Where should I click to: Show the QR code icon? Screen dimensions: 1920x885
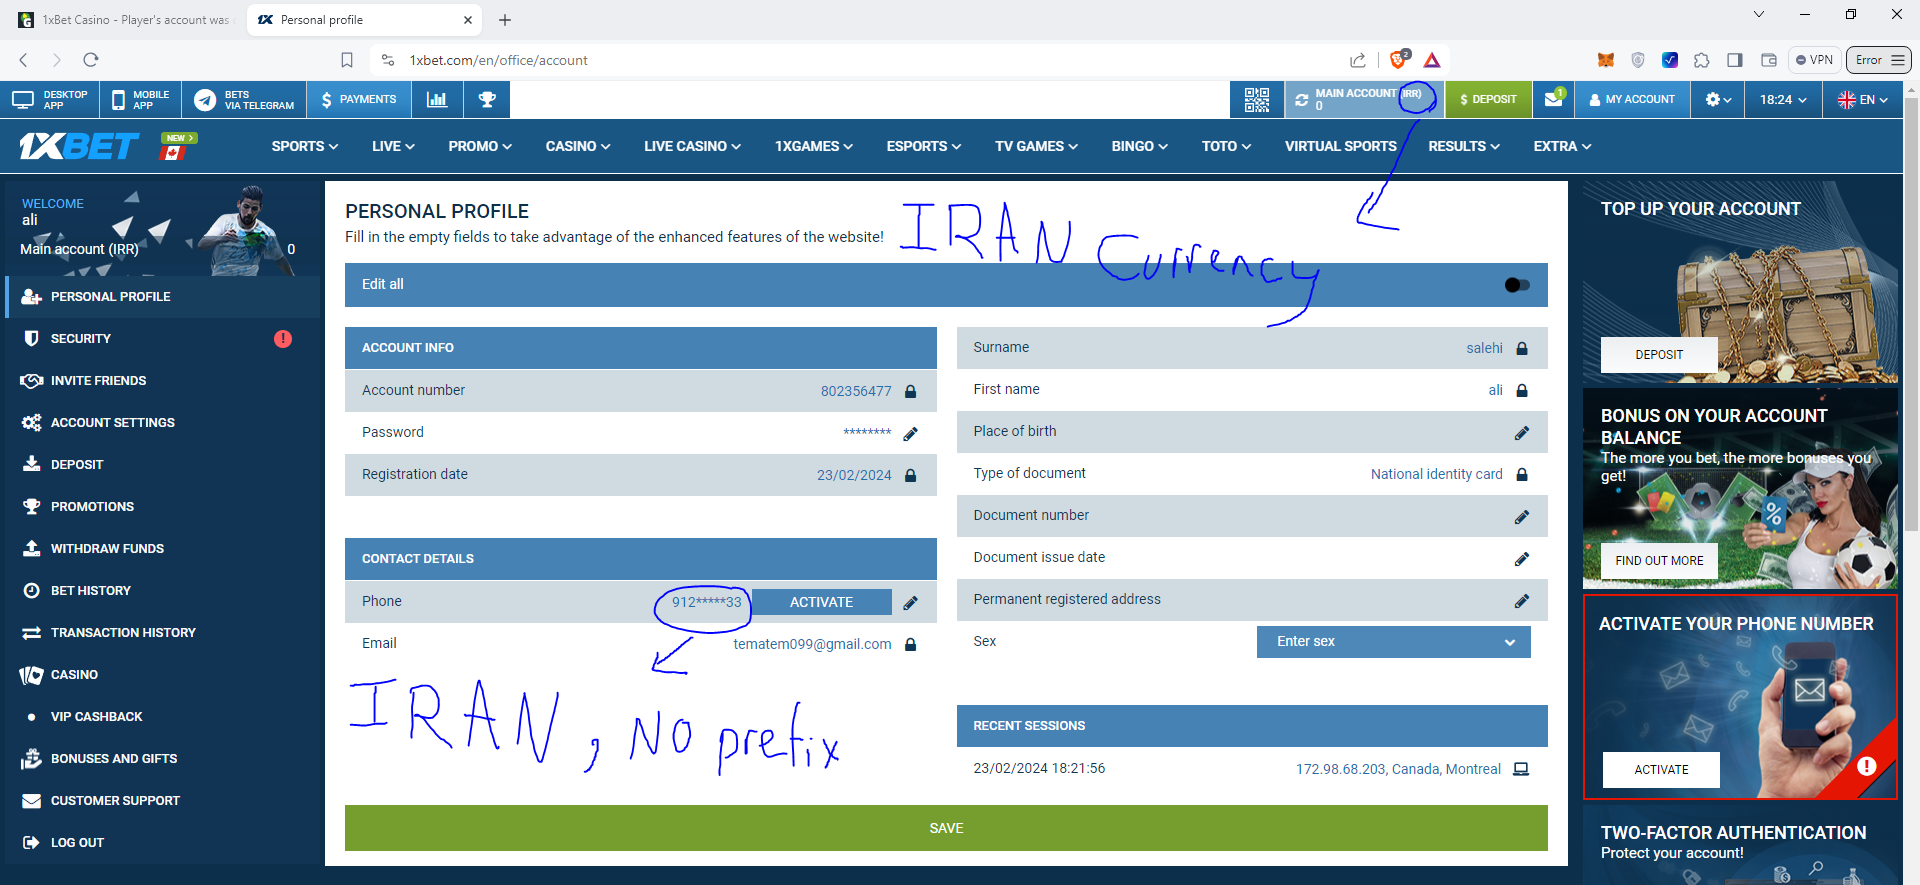1257,99
